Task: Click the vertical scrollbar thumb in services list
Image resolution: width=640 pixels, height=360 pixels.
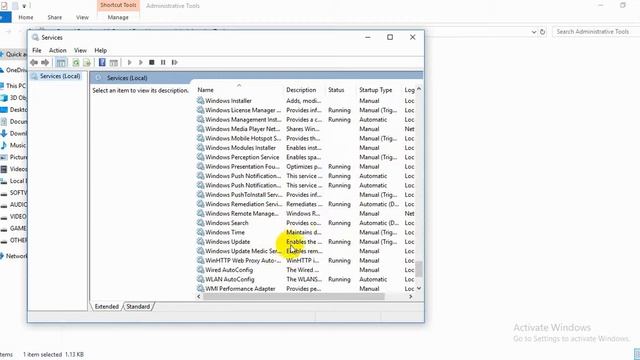Action: coord(419,269)
